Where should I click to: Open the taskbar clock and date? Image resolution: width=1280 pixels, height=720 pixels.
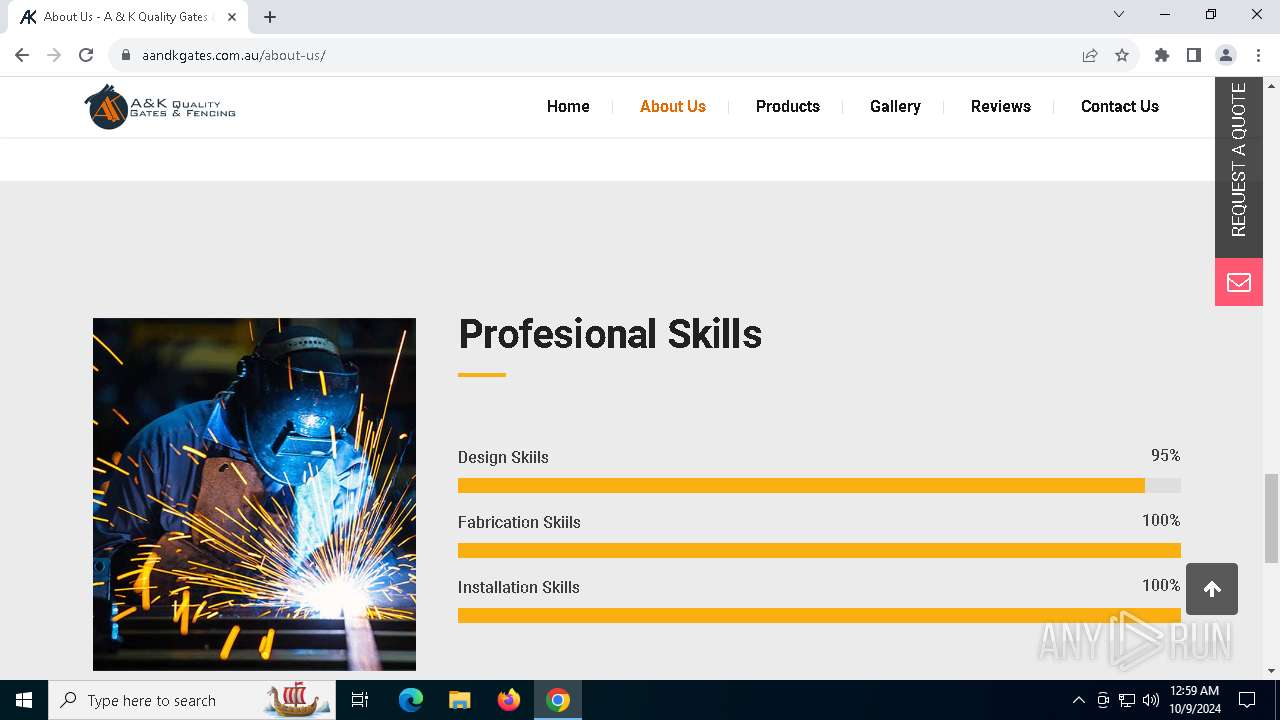[1194, 700]
